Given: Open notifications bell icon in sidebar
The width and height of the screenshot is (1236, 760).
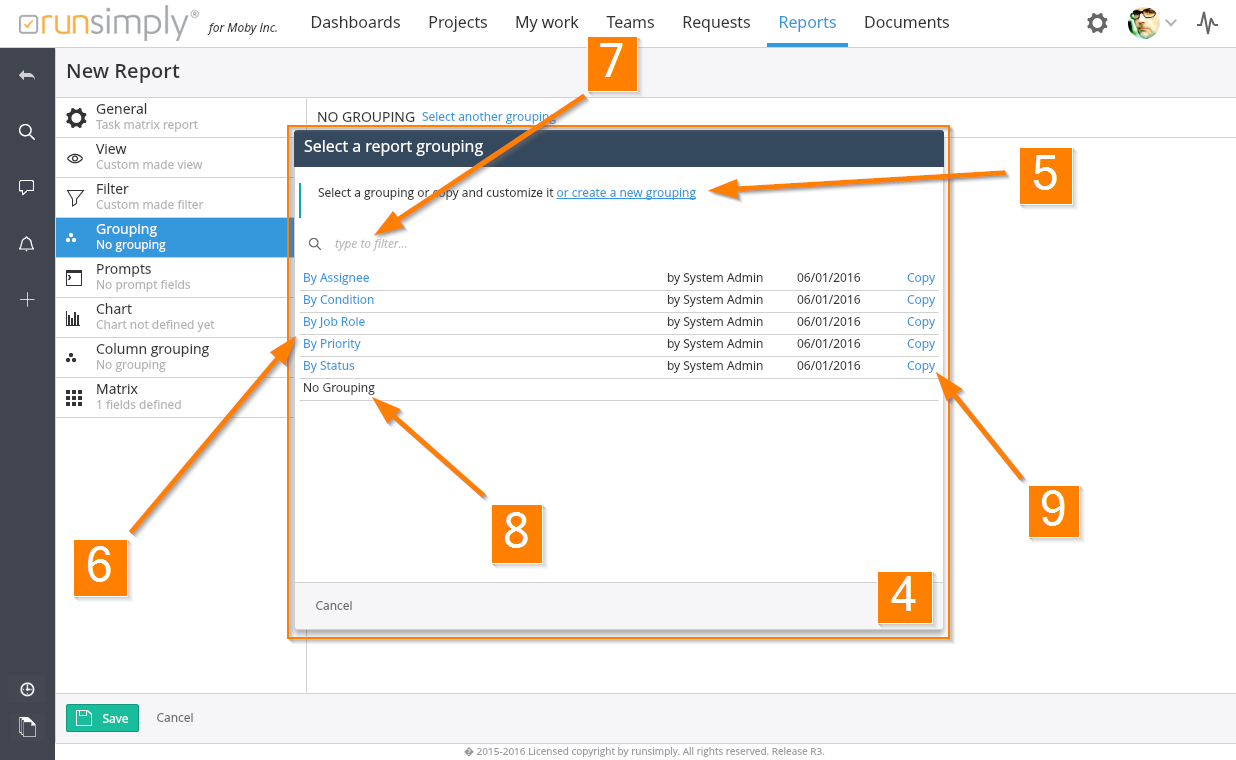Looking at the screenshot, I should coord(27,244).
